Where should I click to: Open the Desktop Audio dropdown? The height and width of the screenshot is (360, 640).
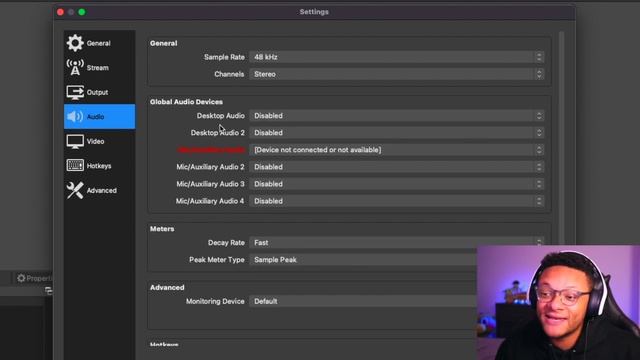pos(396,116)
